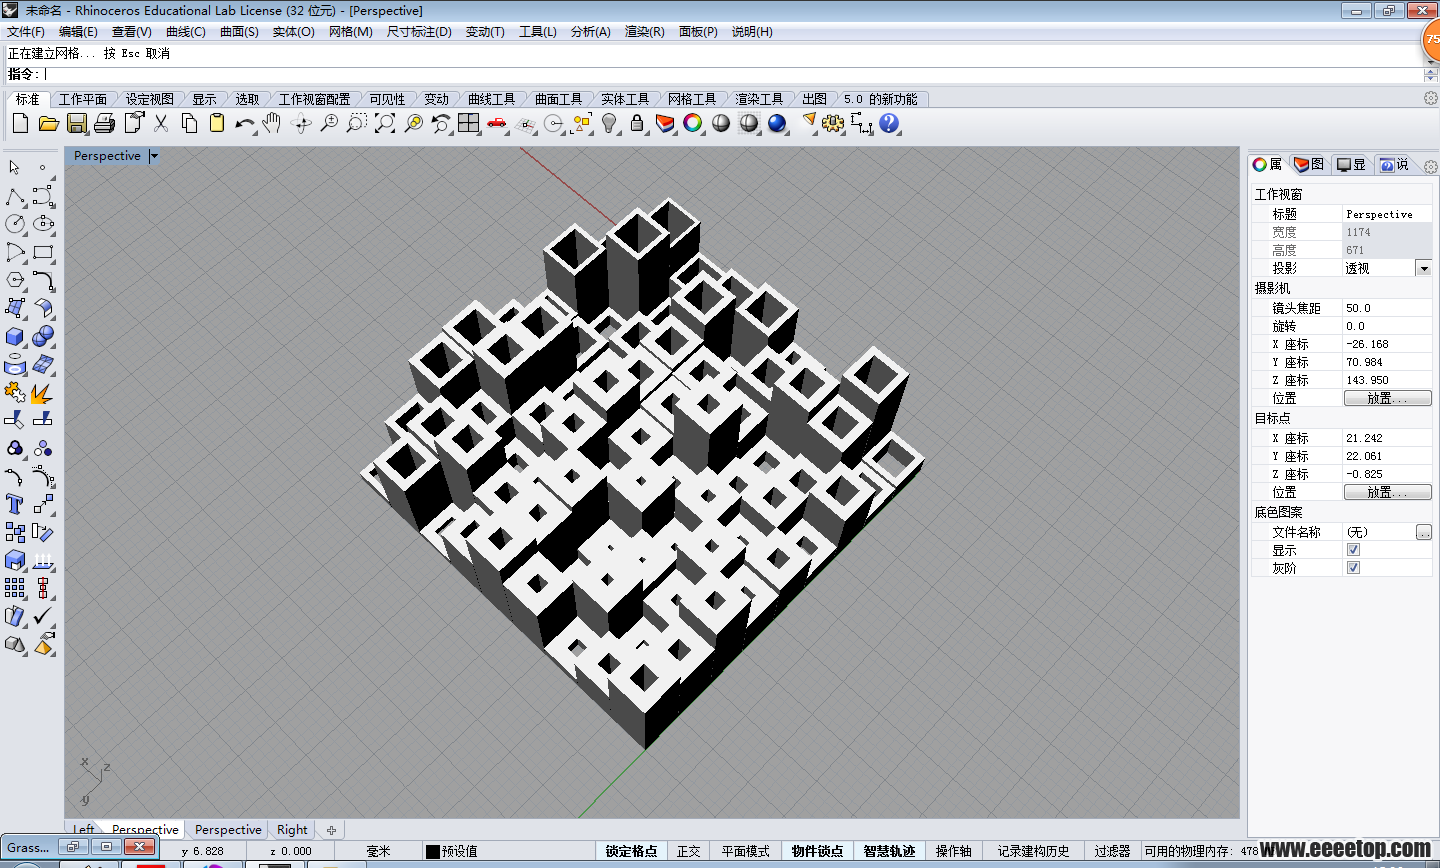
Task: Select the Circle tool in left sidebar
Action: [15, 224]
